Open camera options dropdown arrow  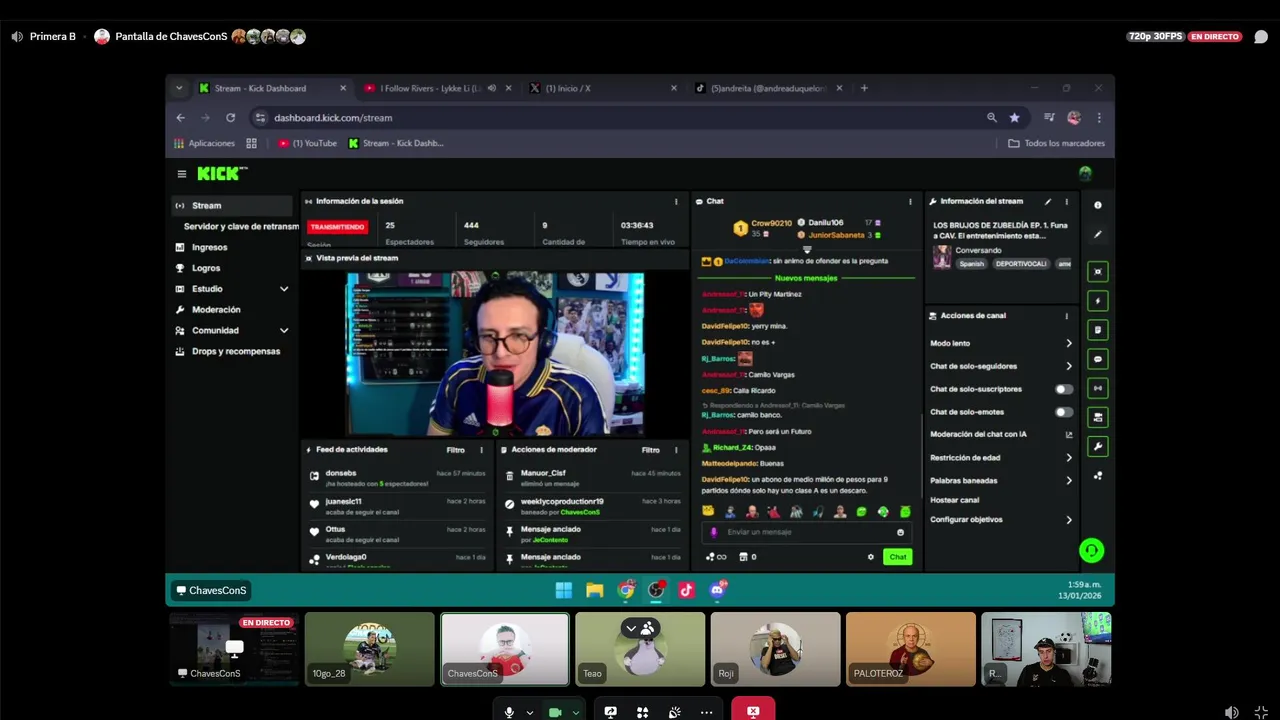575,713
